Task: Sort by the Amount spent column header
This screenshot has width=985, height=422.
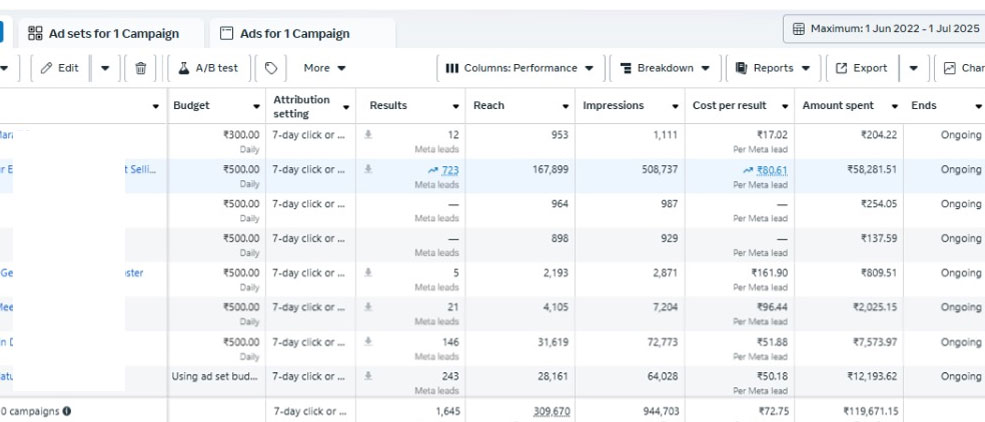Action: 838,106
